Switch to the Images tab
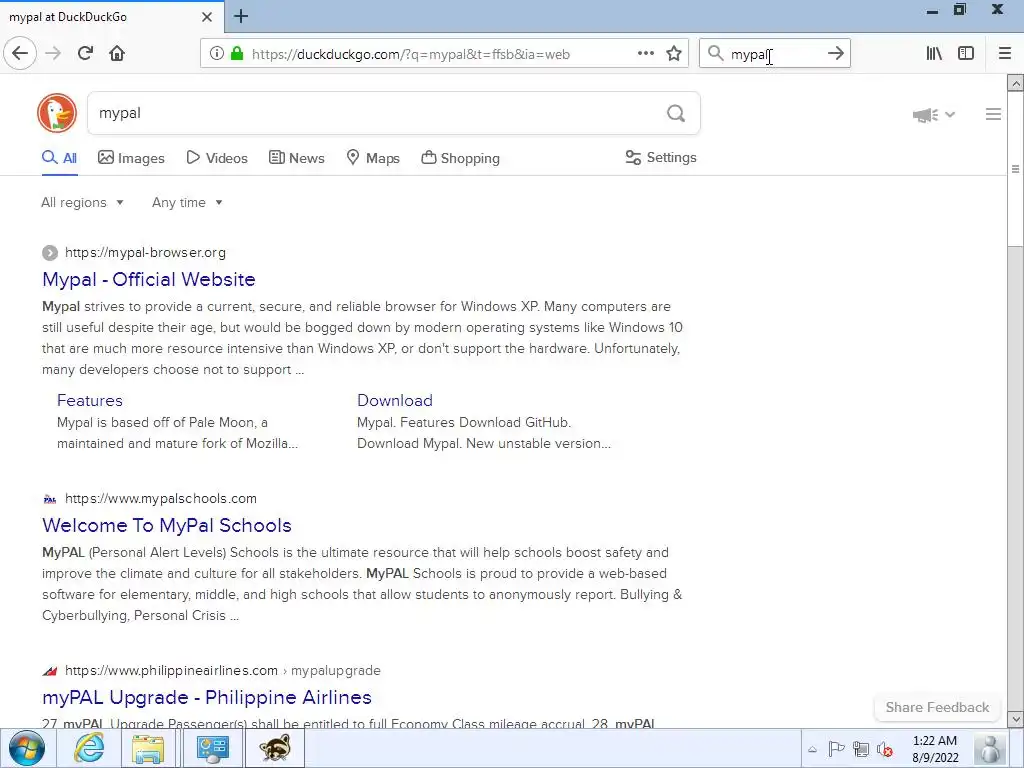This screenshot has height=768, width=1024. [x=131, y=158]
